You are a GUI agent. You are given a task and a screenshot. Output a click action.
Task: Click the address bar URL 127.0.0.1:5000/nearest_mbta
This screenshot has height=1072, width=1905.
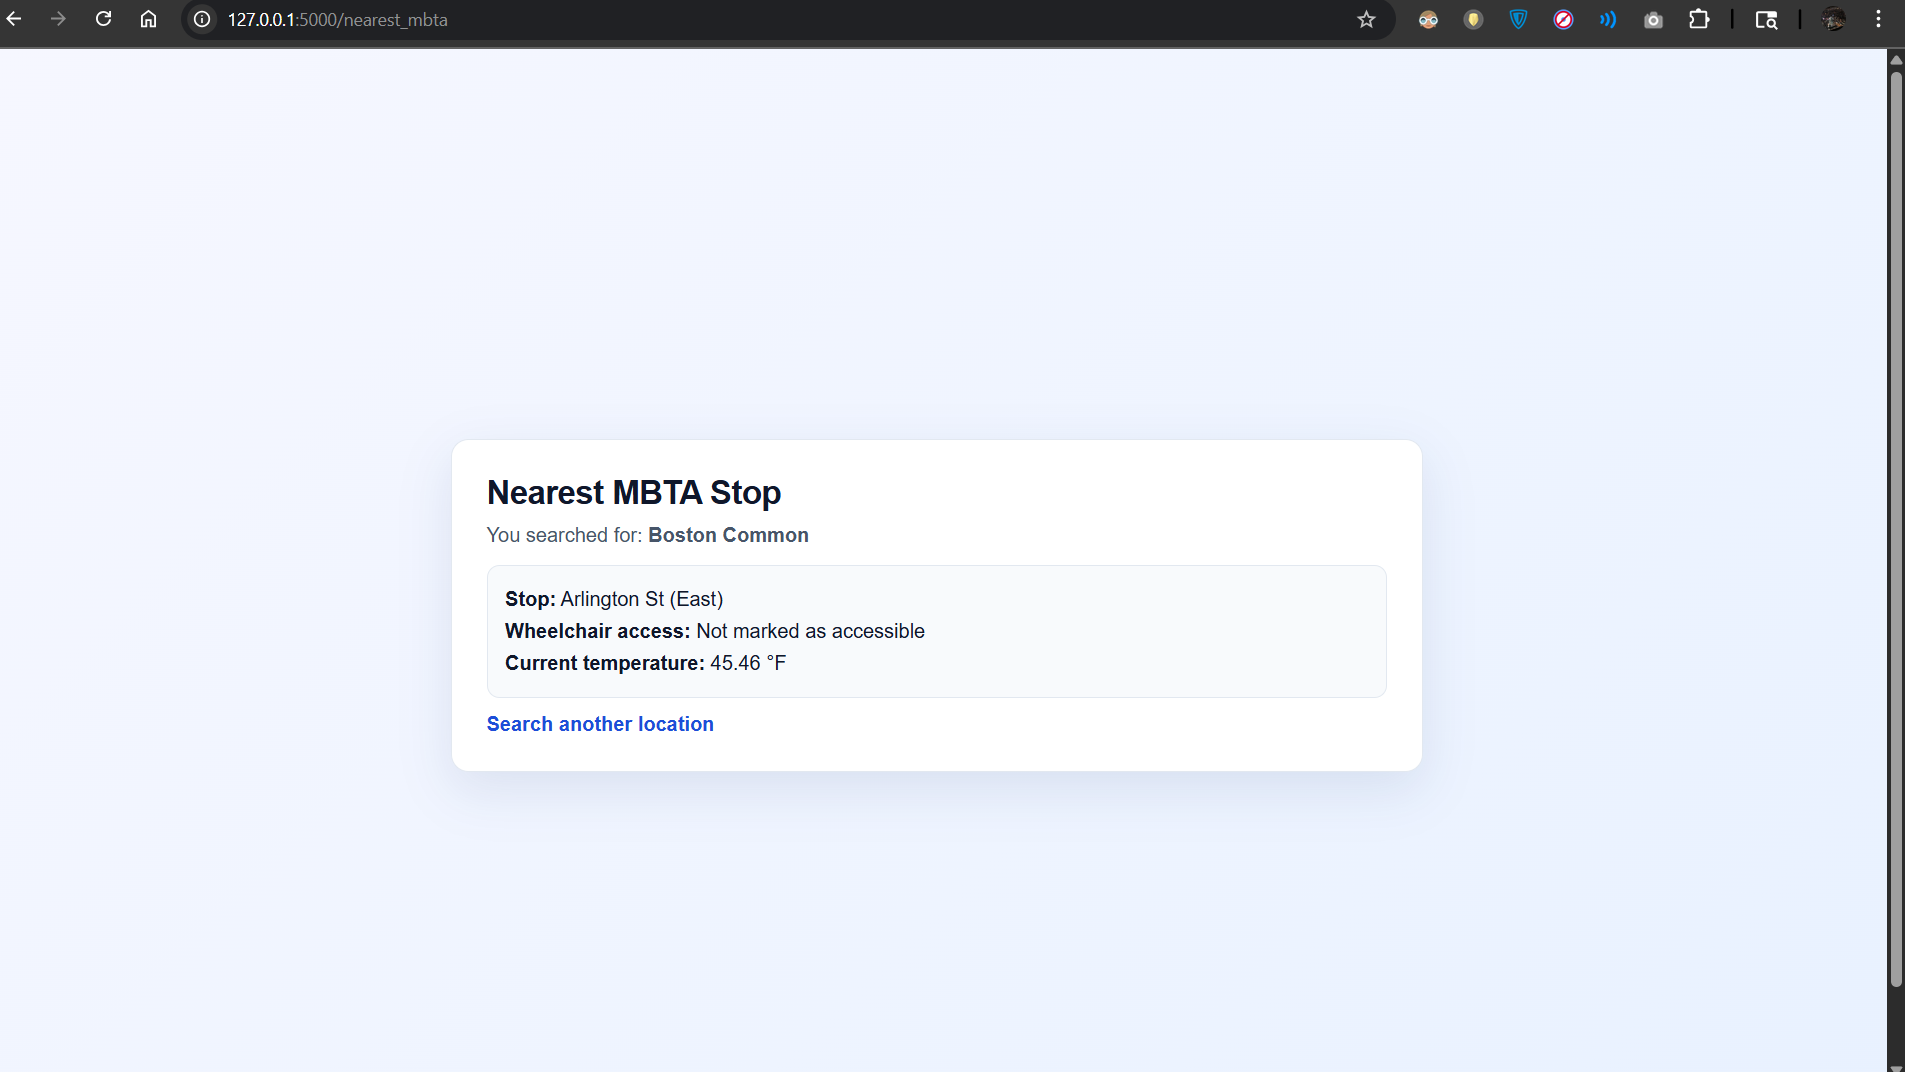coord(337,20)
